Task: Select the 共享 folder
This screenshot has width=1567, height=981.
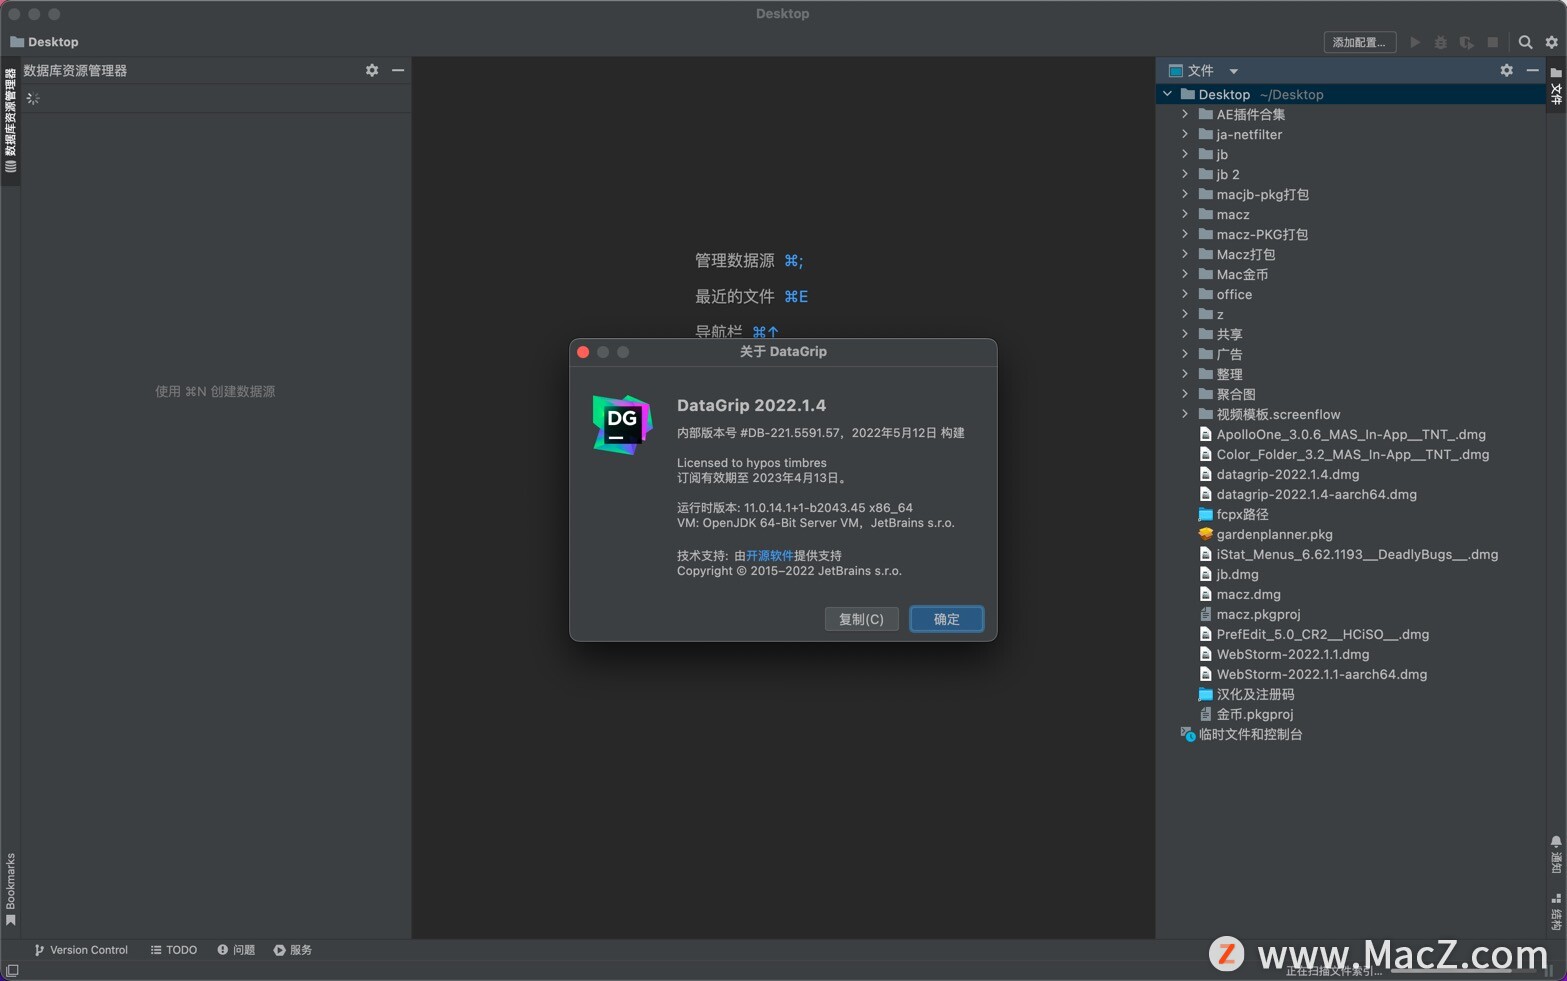Action: pos(1221,334)
